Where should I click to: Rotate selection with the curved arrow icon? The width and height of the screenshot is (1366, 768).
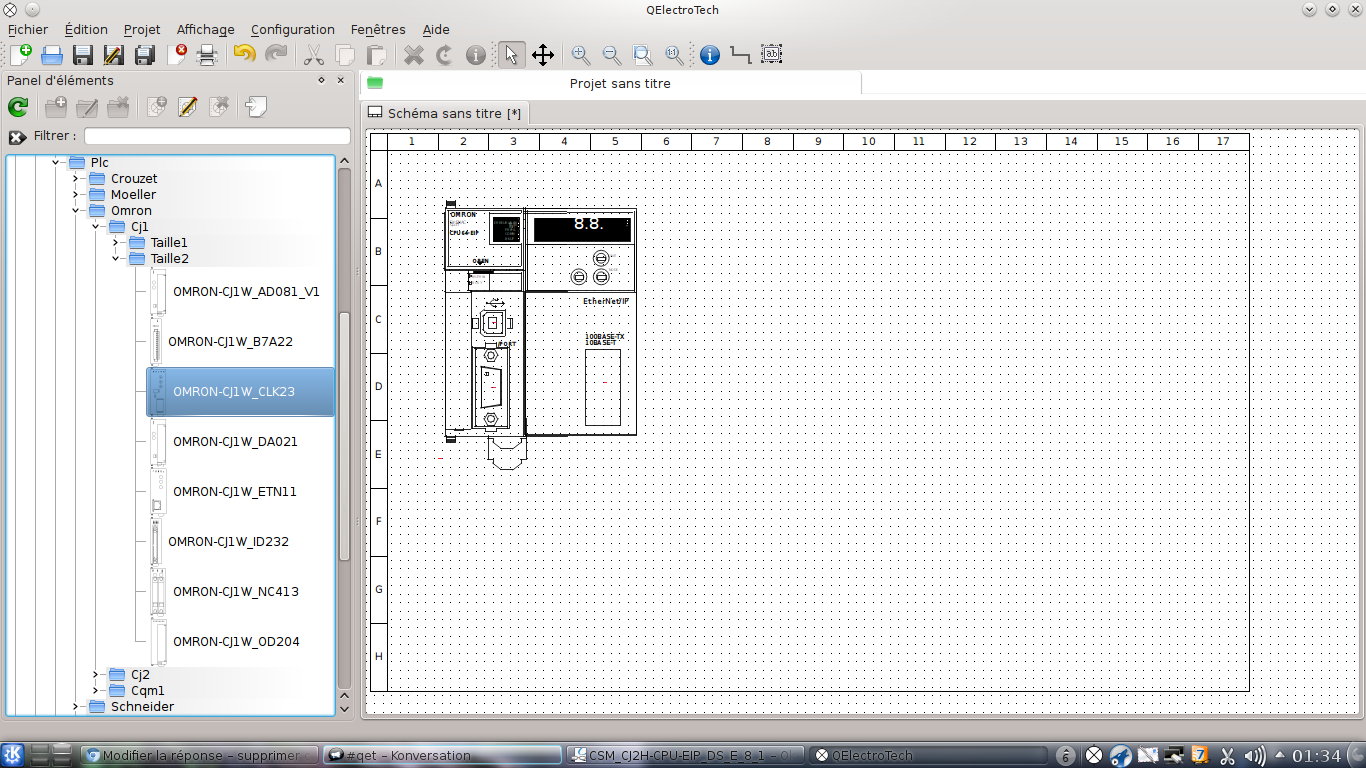[444, 55]
